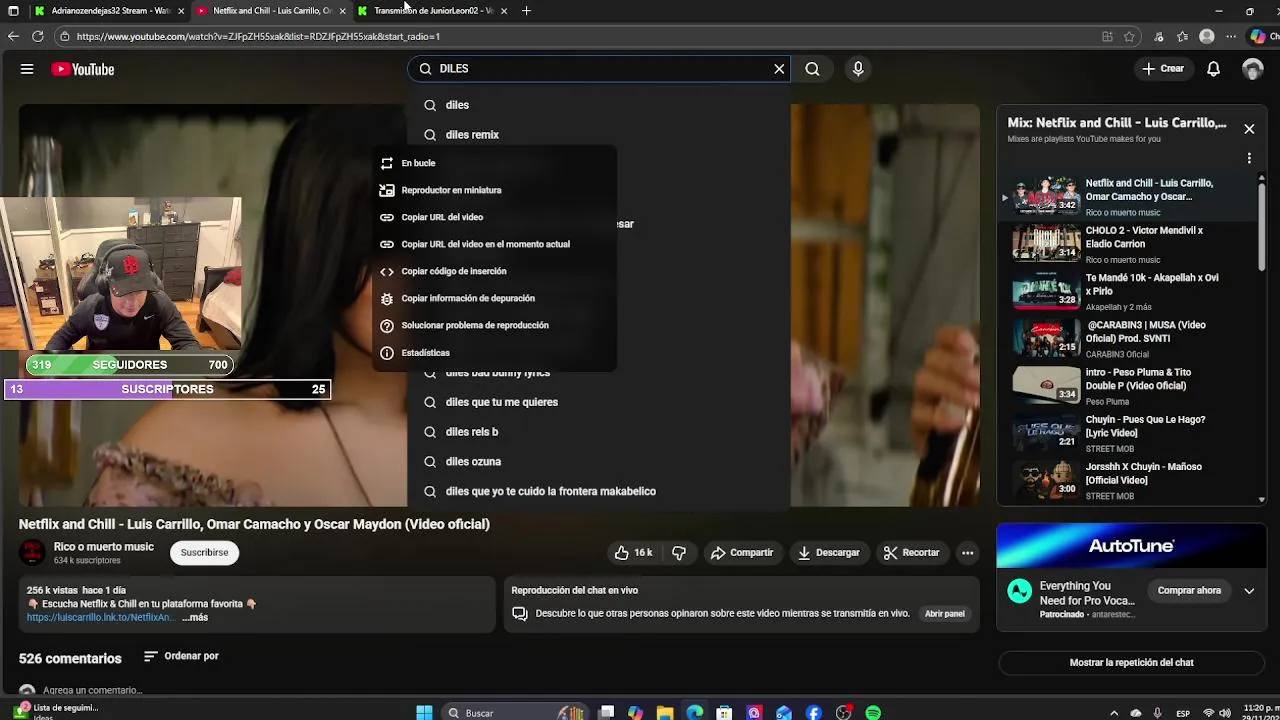Switch to Transmisión de JuniorLeon02 tab
The height and width of the screenshot is (720, 1280).
(x=432, y=11)
